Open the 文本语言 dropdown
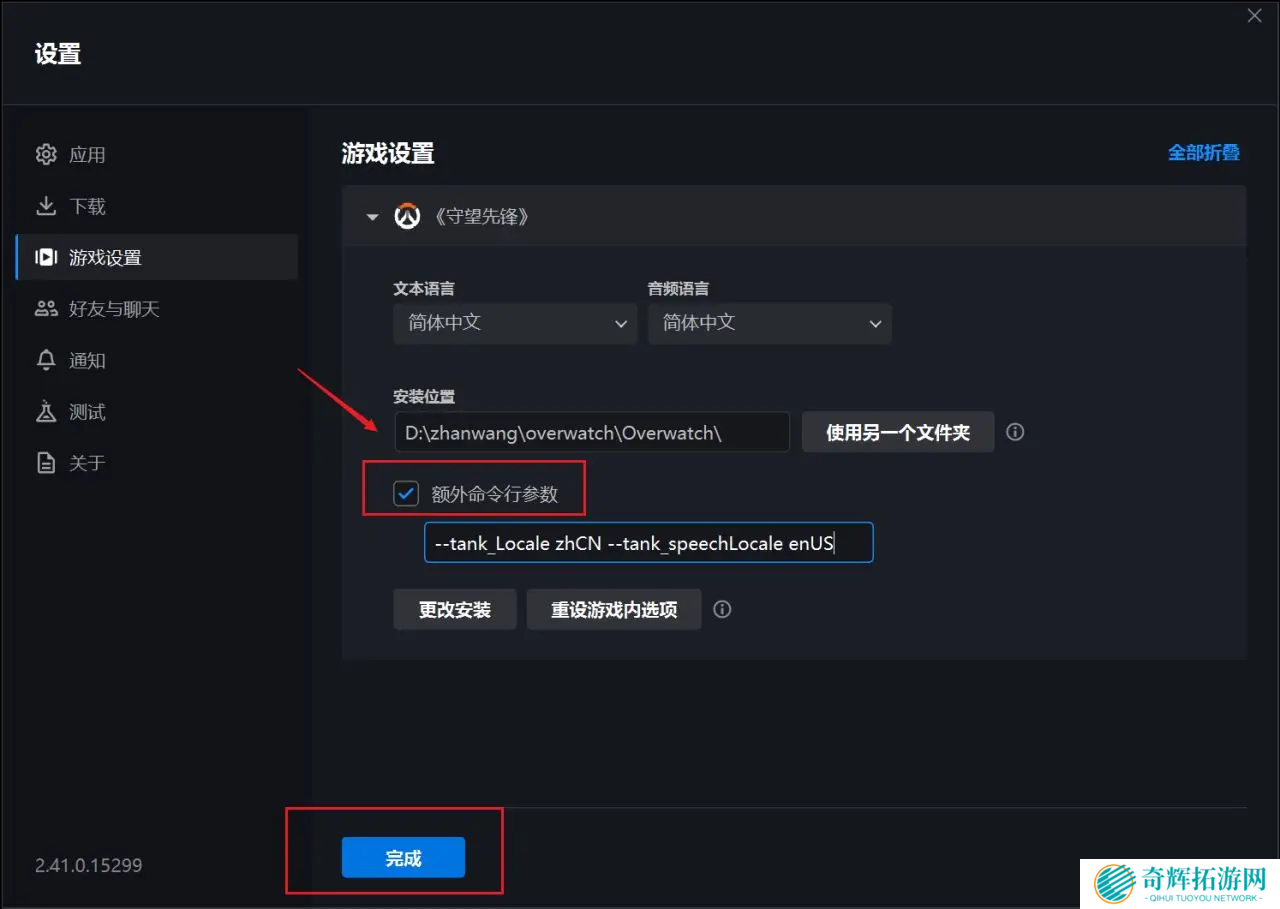 pos(515,323)
